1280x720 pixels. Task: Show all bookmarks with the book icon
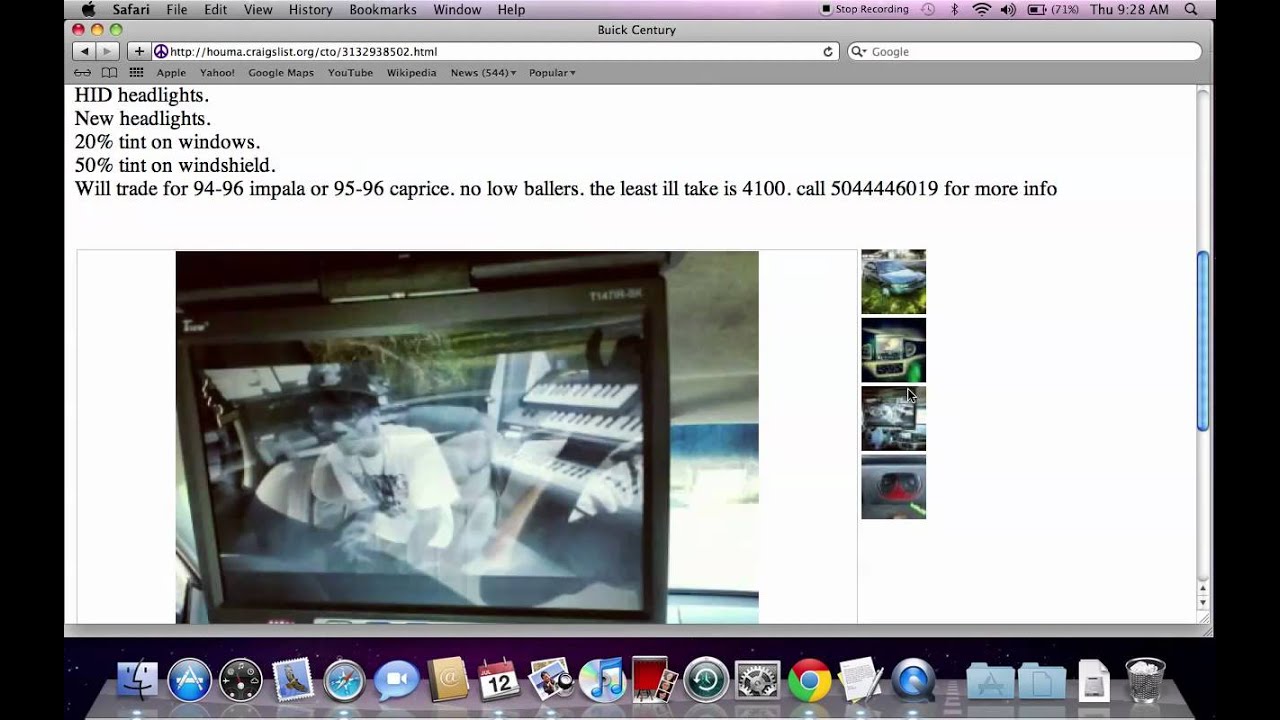[x=109, y=73]
